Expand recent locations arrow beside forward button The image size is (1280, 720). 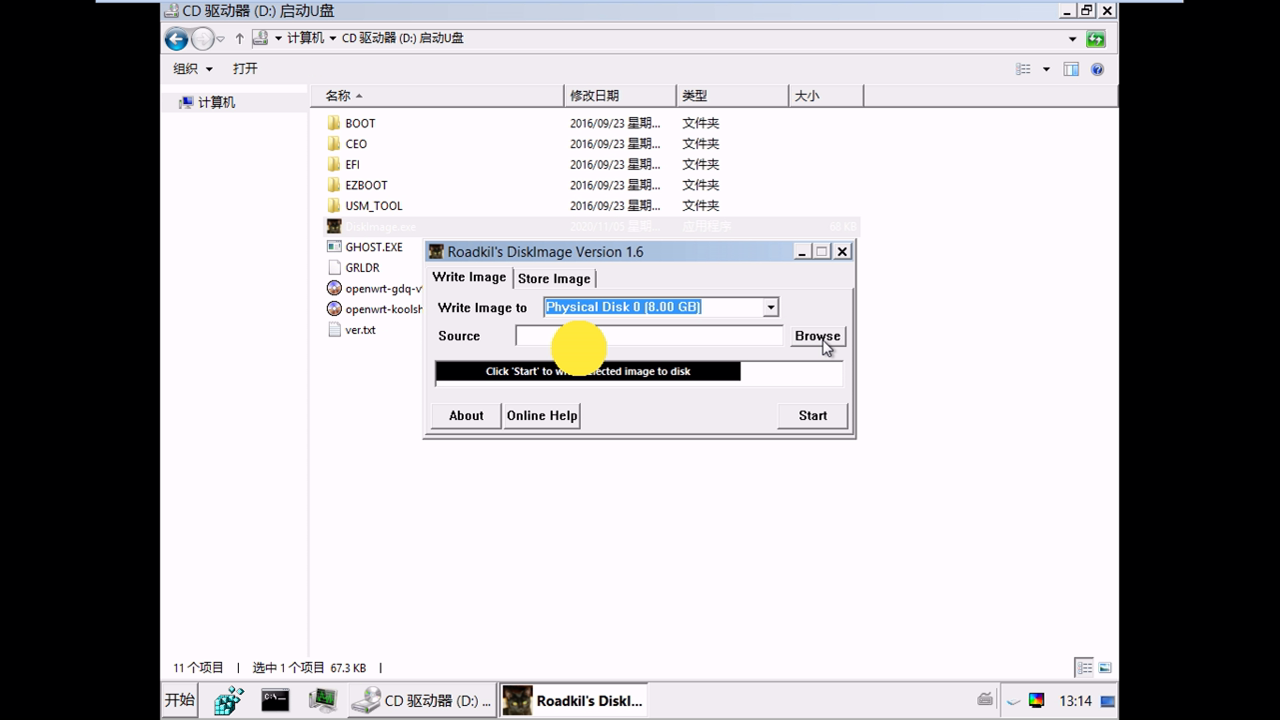point(223,39)
